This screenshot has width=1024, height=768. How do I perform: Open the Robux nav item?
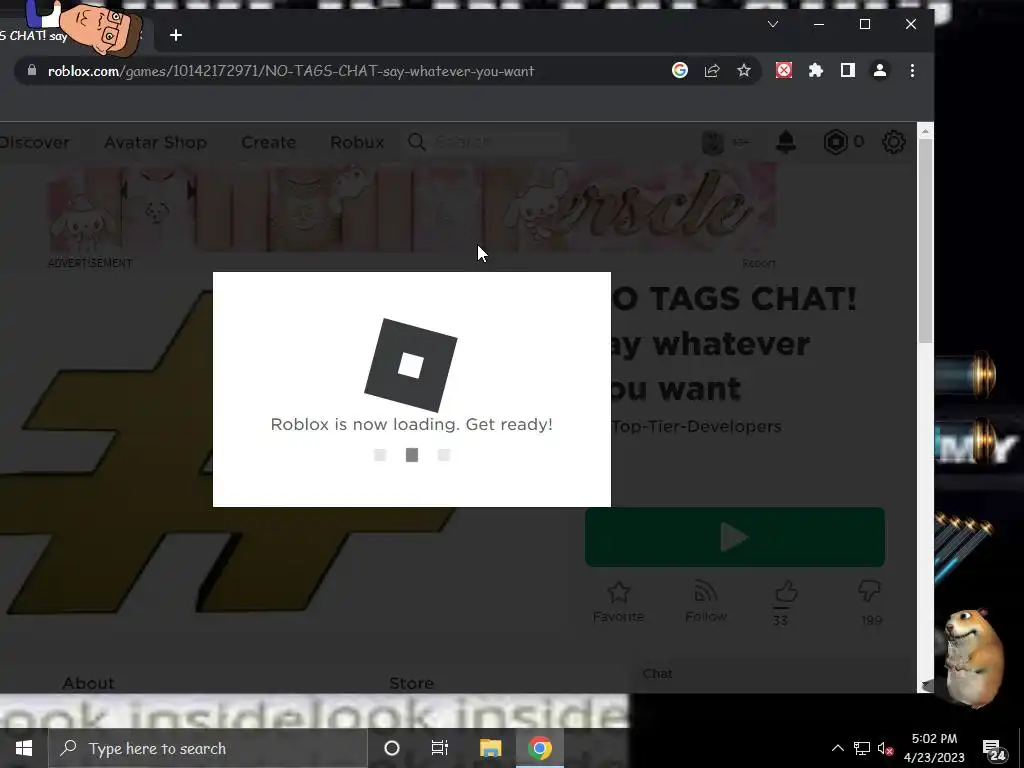(x=357, y=142)
